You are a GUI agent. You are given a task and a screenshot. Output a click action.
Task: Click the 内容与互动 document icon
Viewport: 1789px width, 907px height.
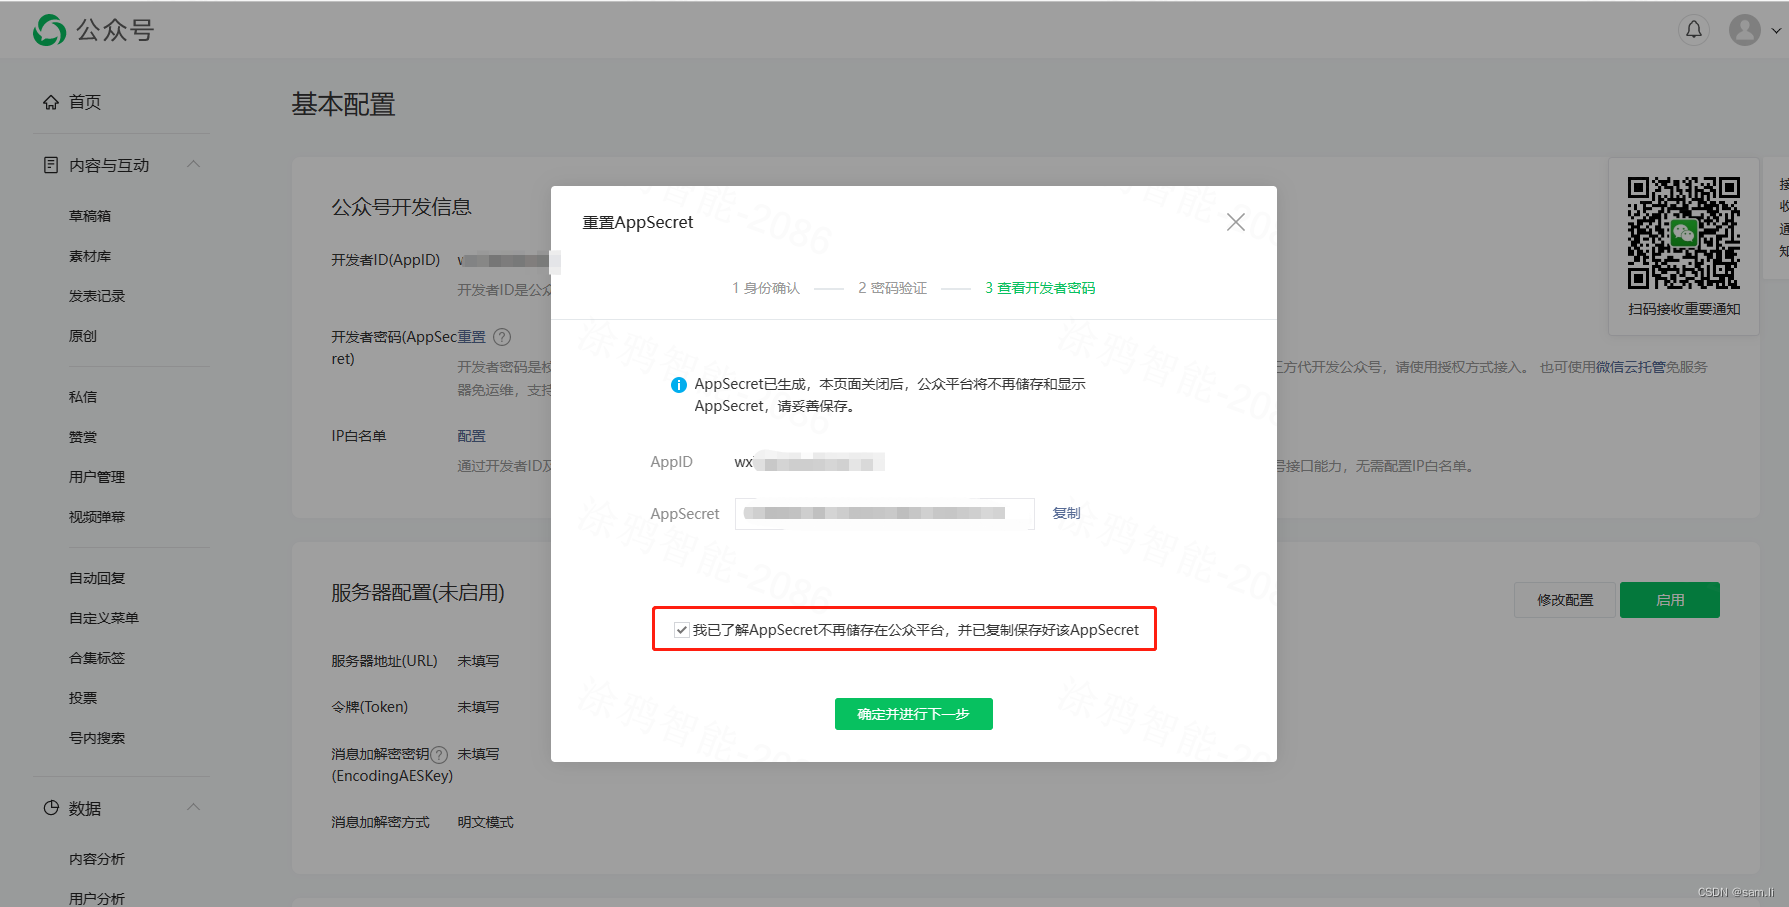pyautogui.click(x=51, y=165)
